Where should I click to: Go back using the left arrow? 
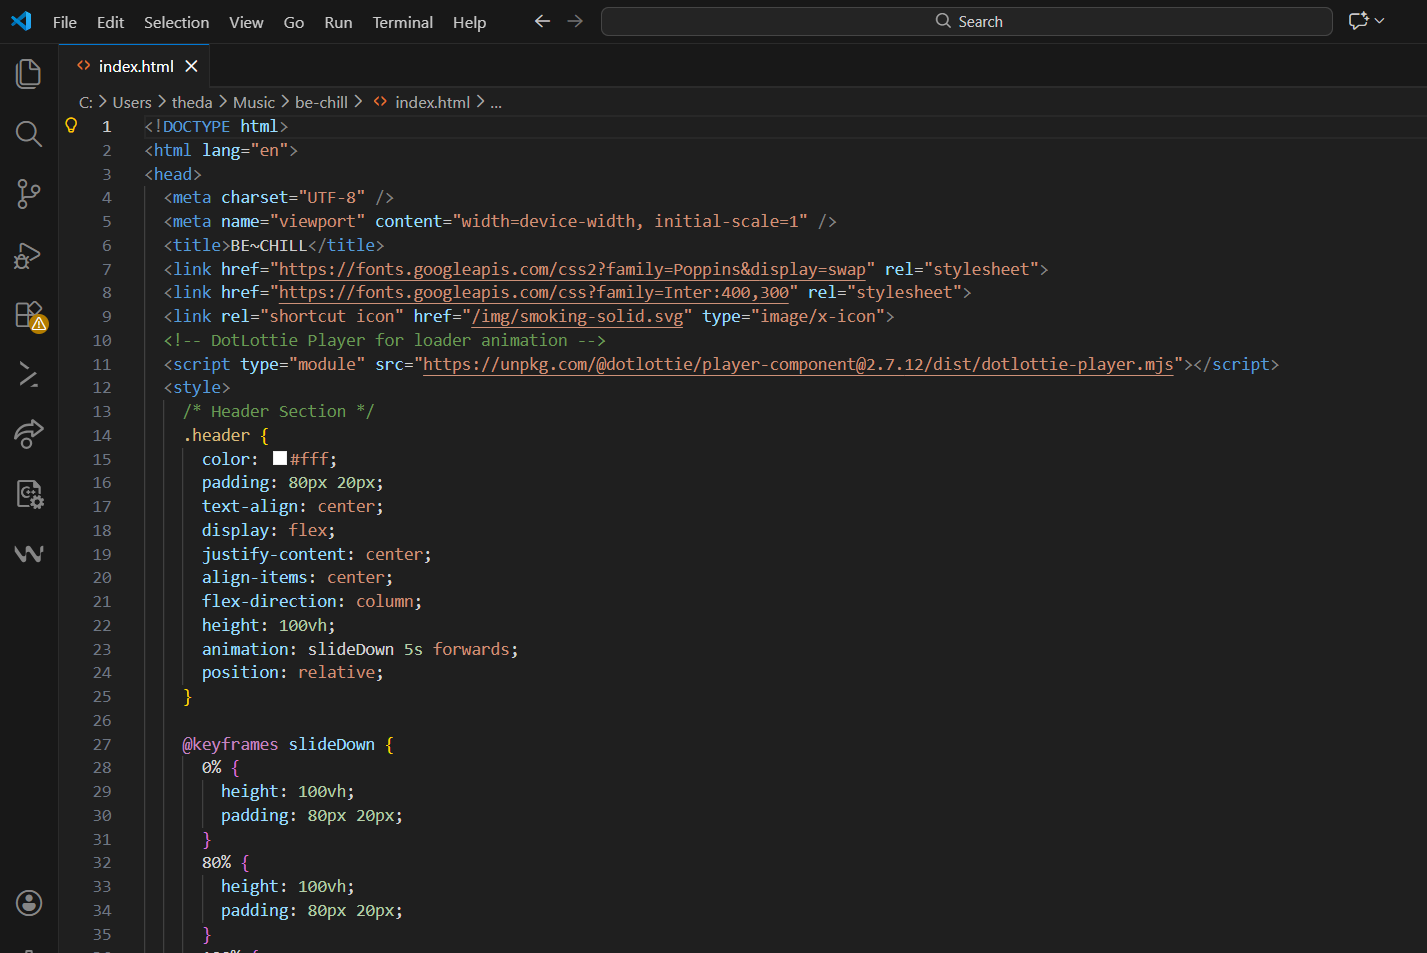[x=542, y=21]
